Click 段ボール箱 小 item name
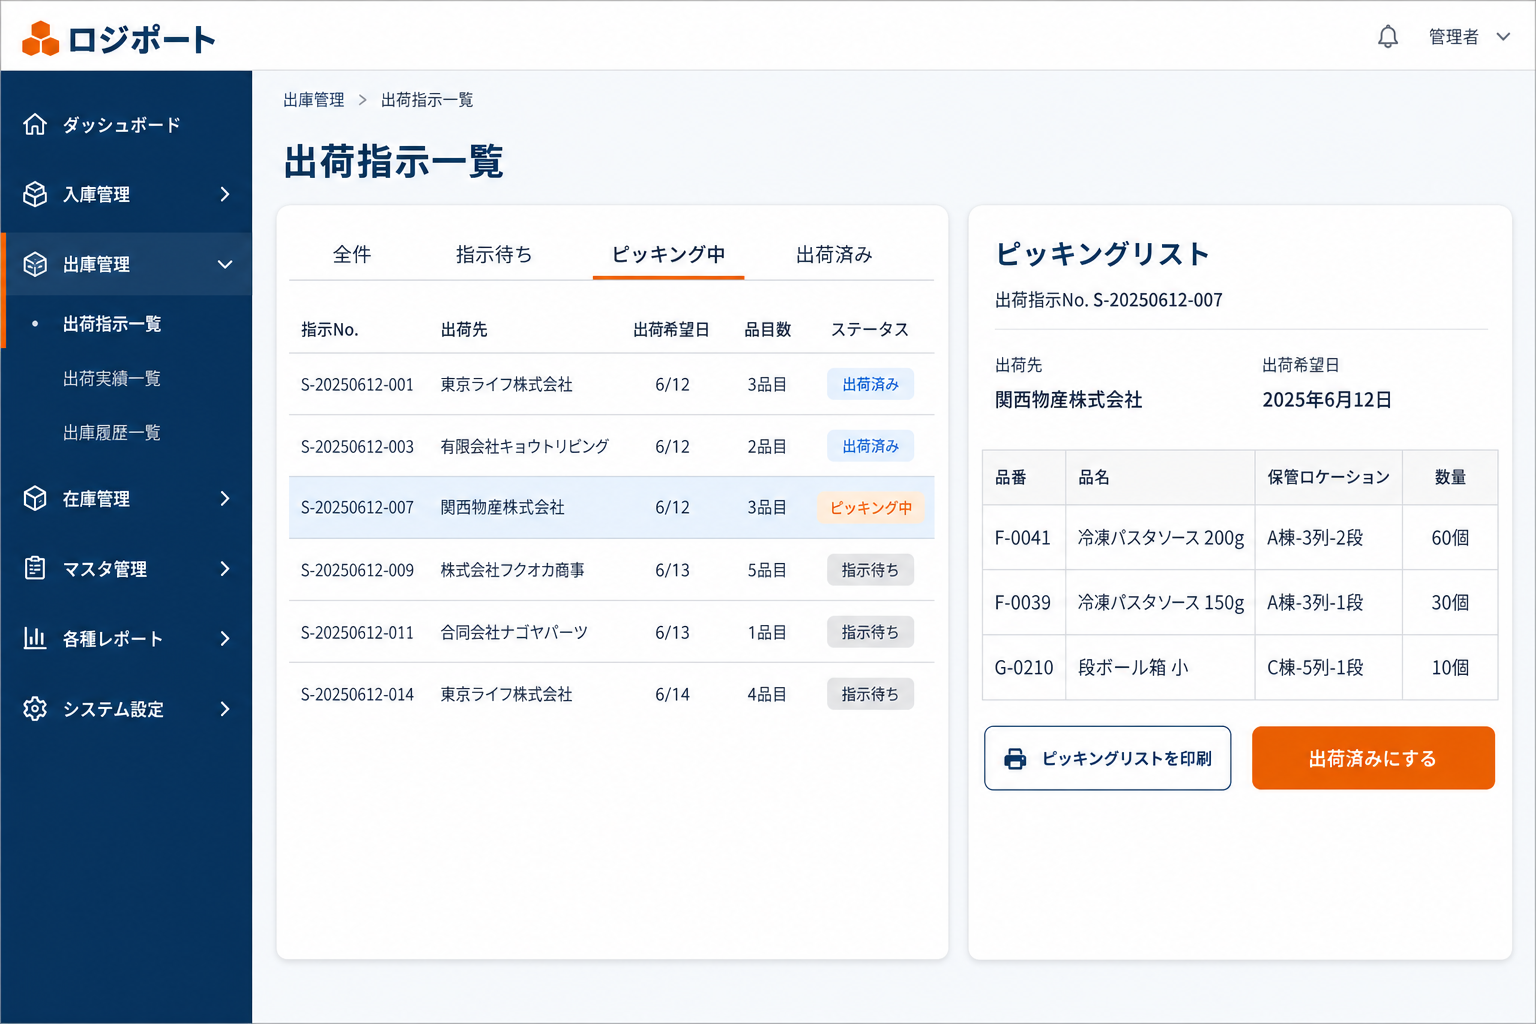Viewport: 1536px width, 1024px height. click(1133, 668)
